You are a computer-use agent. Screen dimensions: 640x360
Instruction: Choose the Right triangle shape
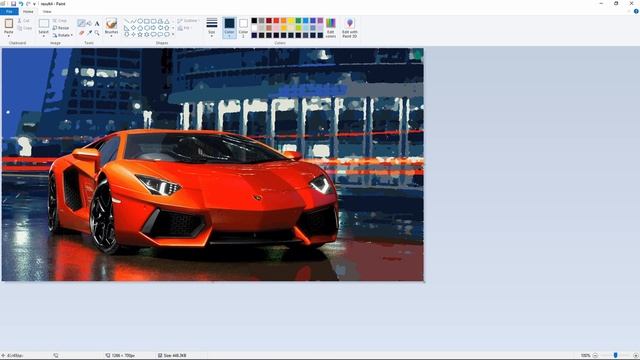pyautogui.click(x=127, y=28)
